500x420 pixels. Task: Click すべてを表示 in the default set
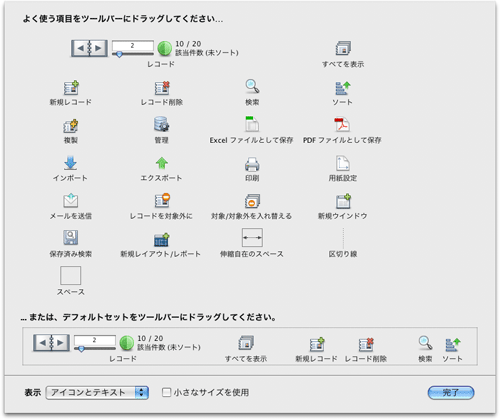coord(246,343)
